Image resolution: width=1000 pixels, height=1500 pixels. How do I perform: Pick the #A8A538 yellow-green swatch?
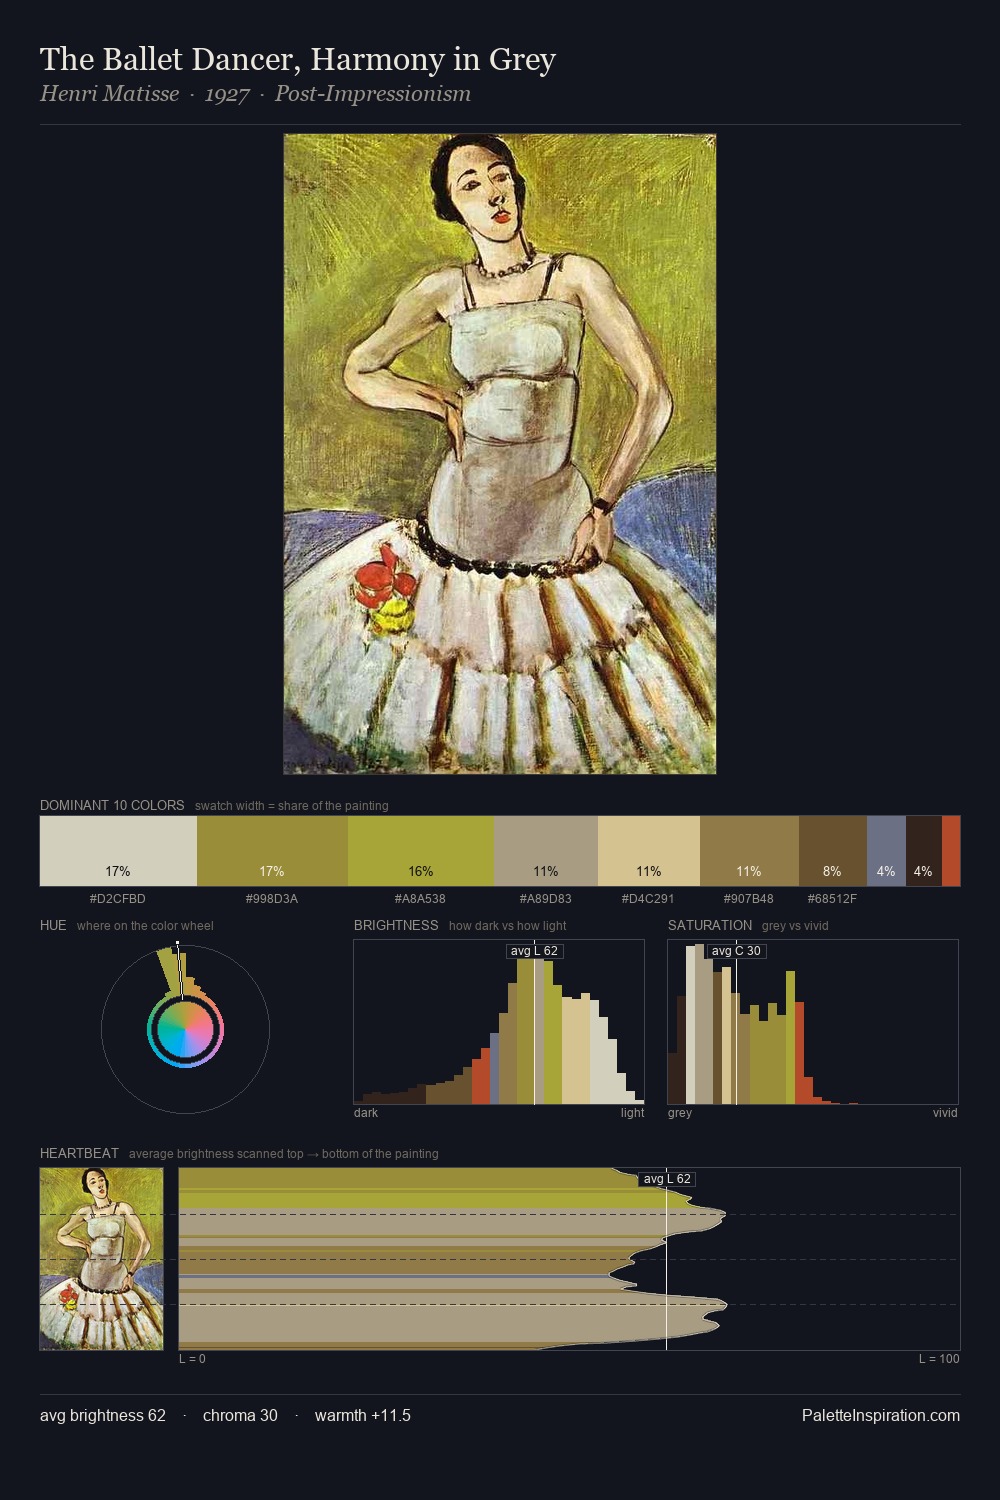click(x=421, y=851)
